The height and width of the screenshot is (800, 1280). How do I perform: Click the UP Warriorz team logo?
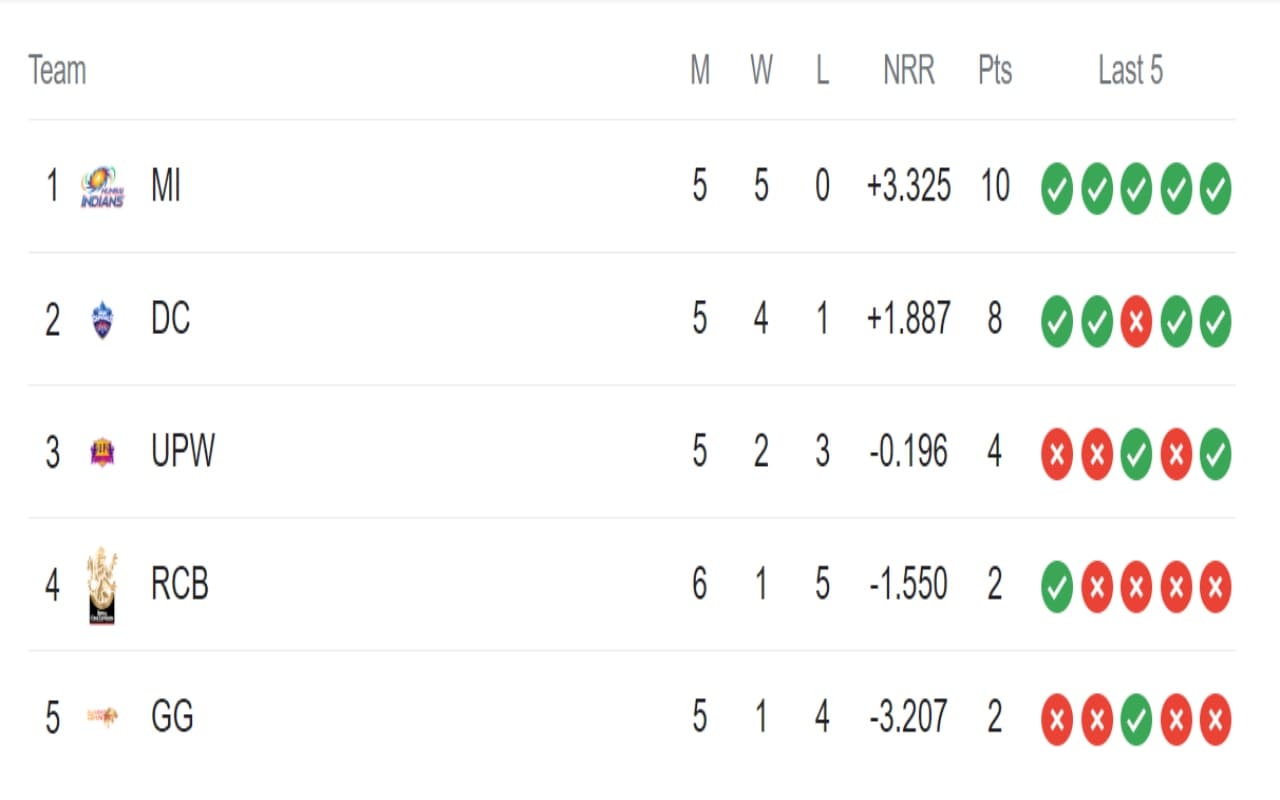click(102, 452)
